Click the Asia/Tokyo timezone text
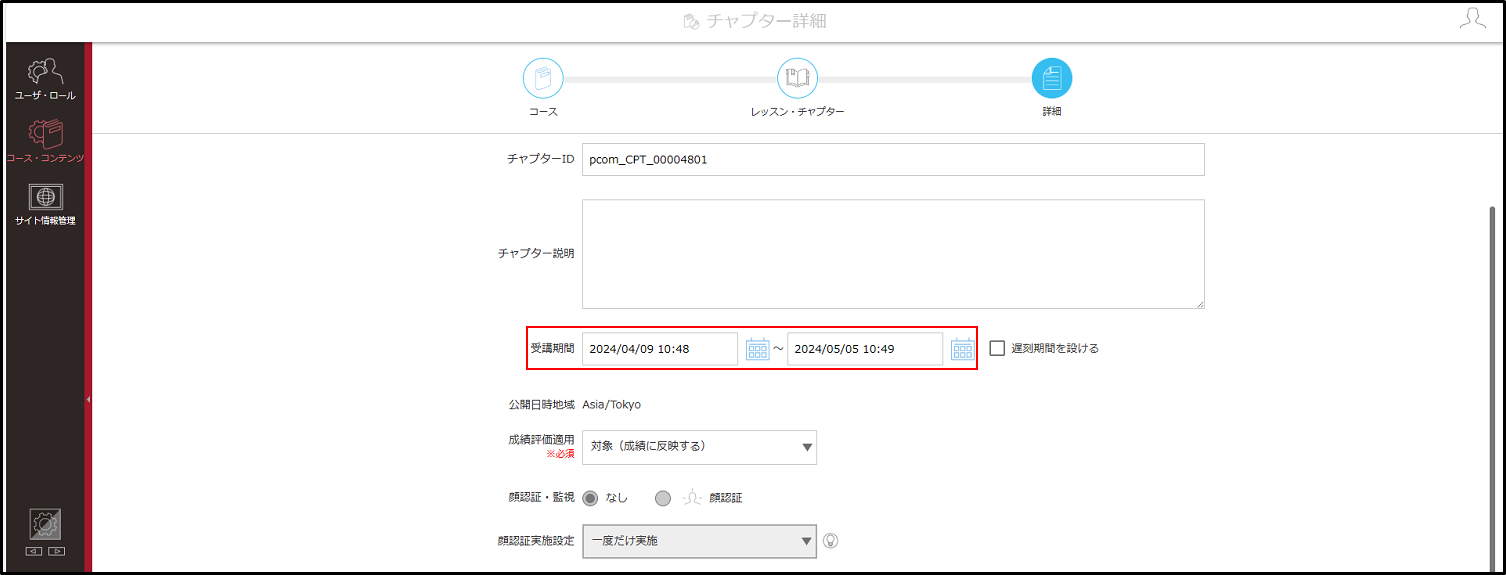This screenshot has width=1506, height=575. [612, 405]
